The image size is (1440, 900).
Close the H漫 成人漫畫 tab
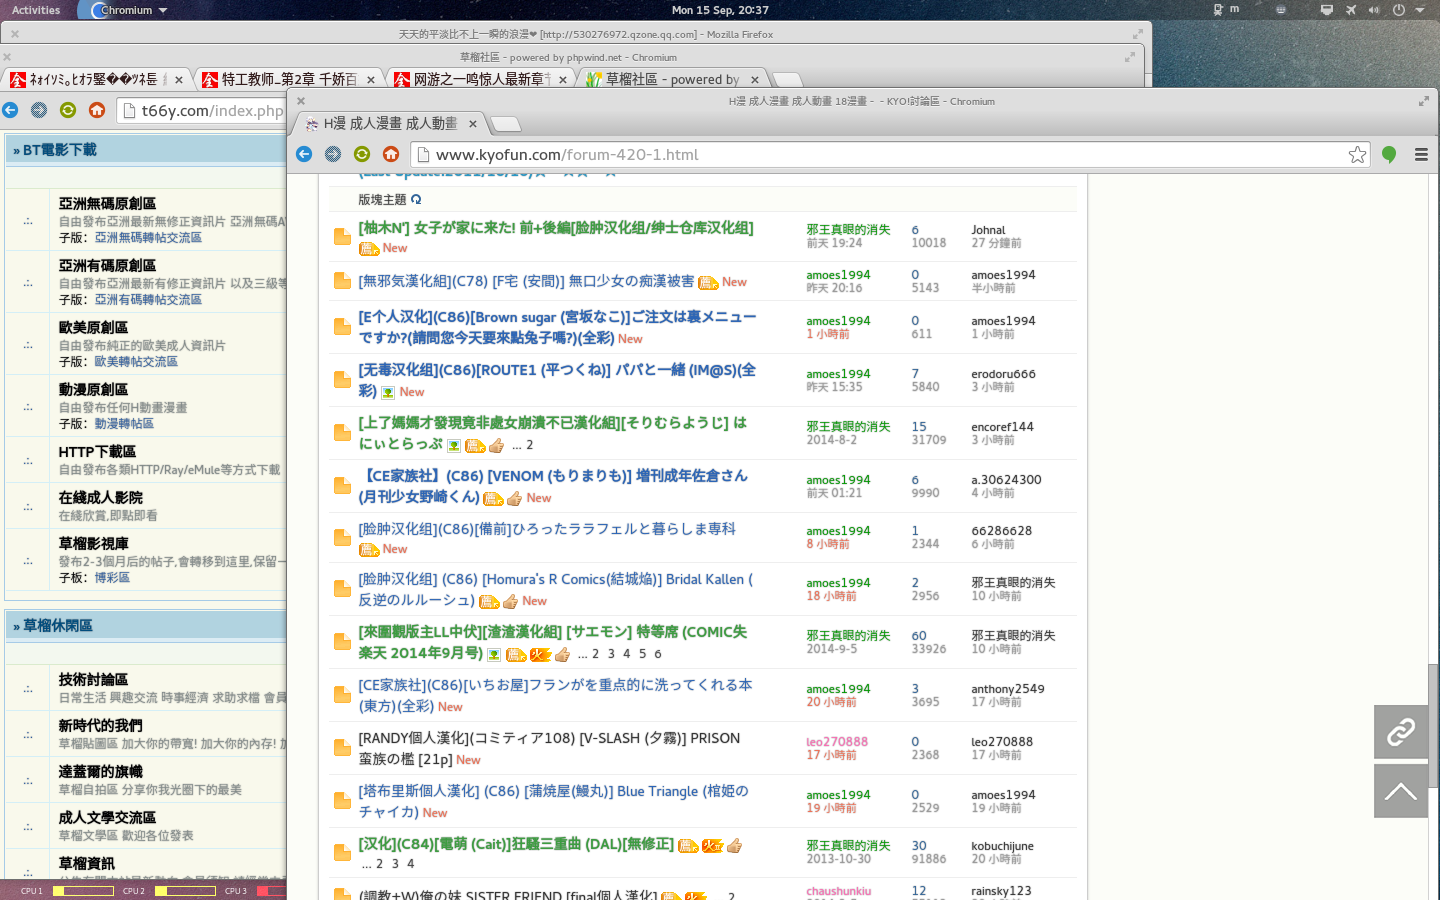473,124
